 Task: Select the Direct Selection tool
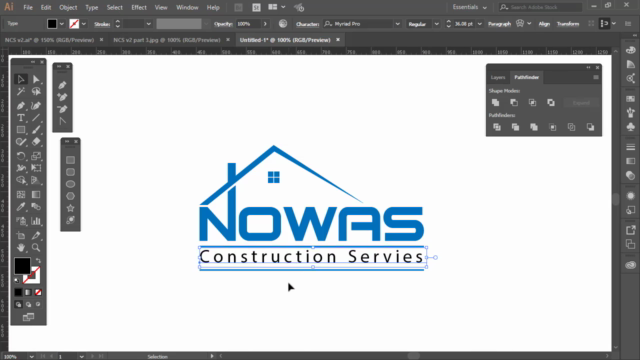36,79
